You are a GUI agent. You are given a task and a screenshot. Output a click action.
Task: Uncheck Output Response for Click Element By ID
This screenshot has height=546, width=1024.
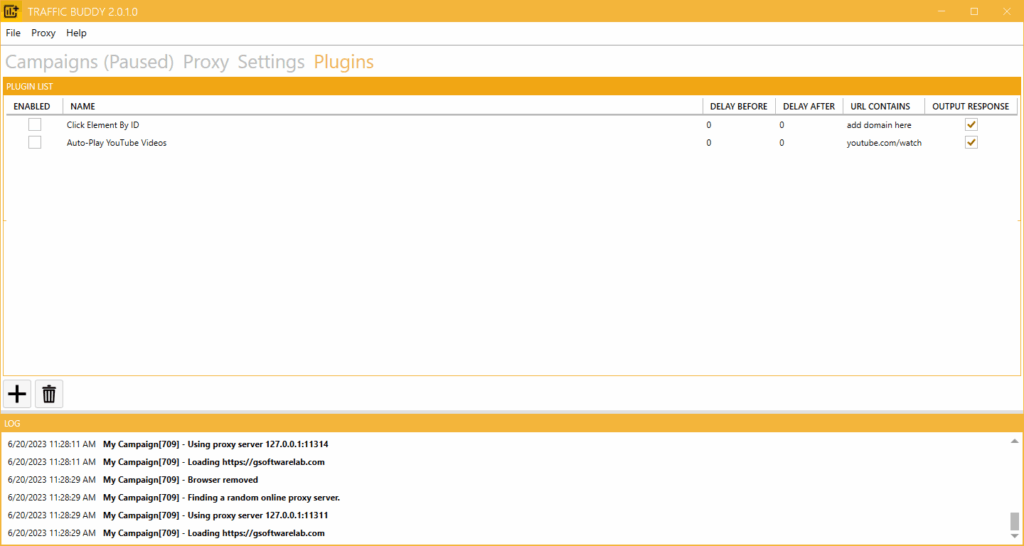[x=970, y=125]
